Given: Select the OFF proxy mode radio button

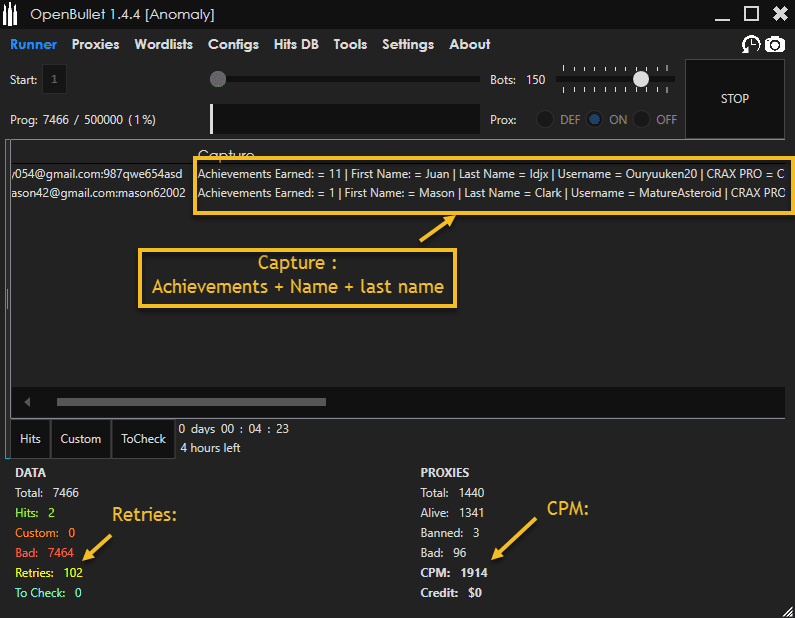Looking at the screenshot, I should 642,119.
